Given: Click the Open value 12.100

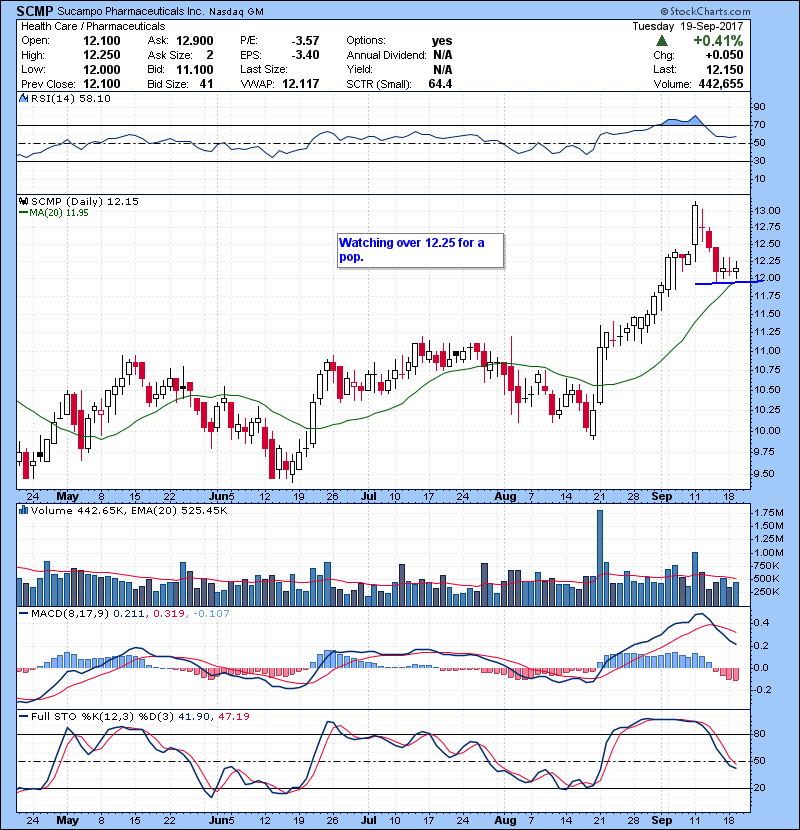Looking at the screenshot, I should coord(102,41).
